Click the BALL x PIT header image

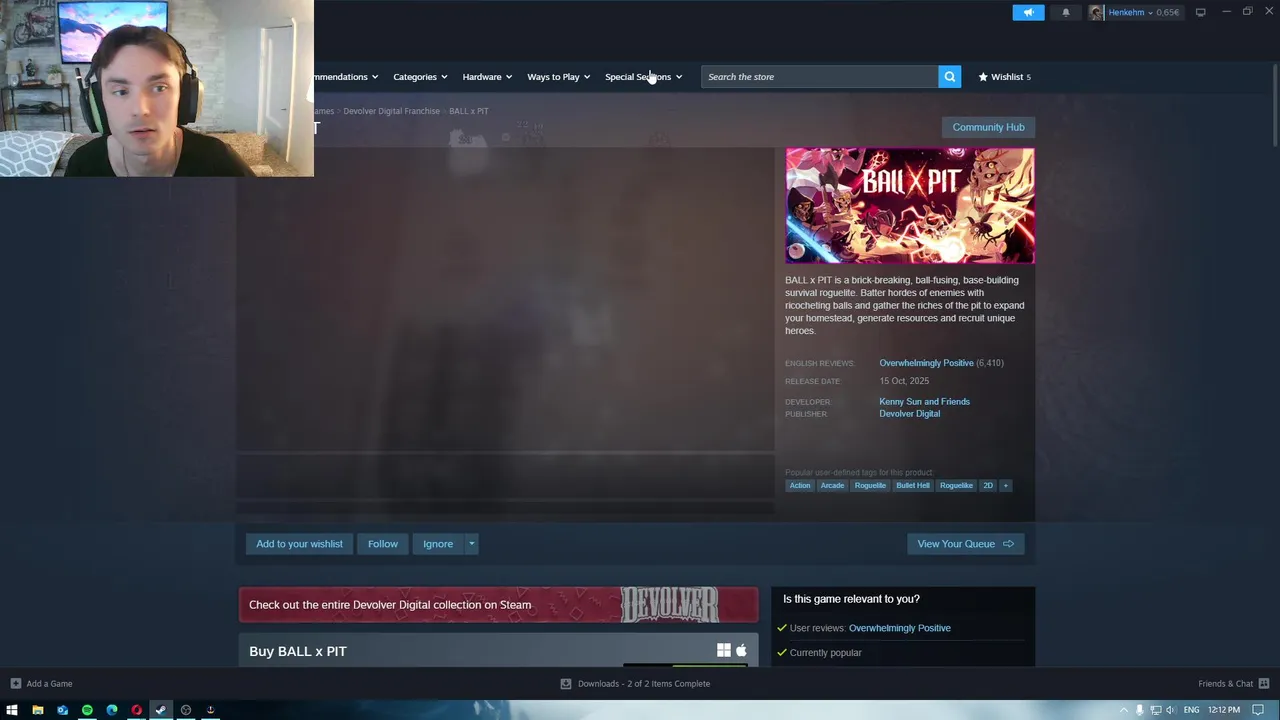click(910, 206)
